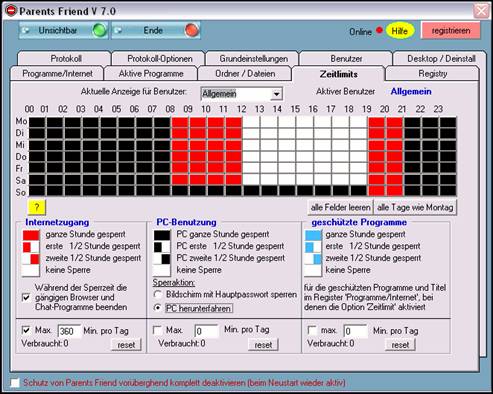The height and width of the screenshot is (394, 493).
Task: Click alle Tage wie Montag button
Action: pyautogui.click(x=415, y=207)
